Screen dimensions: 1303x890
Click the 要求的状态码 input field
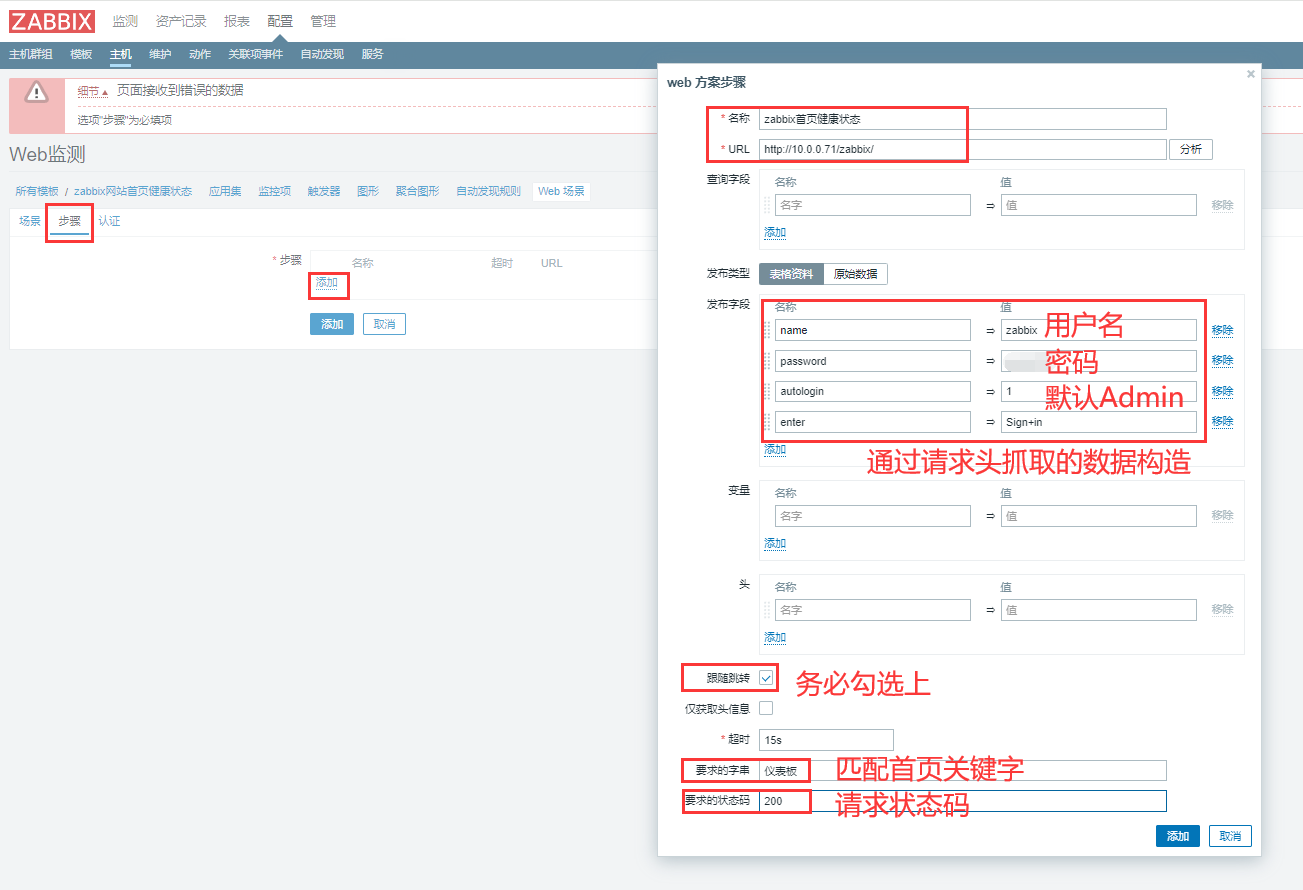963,801
